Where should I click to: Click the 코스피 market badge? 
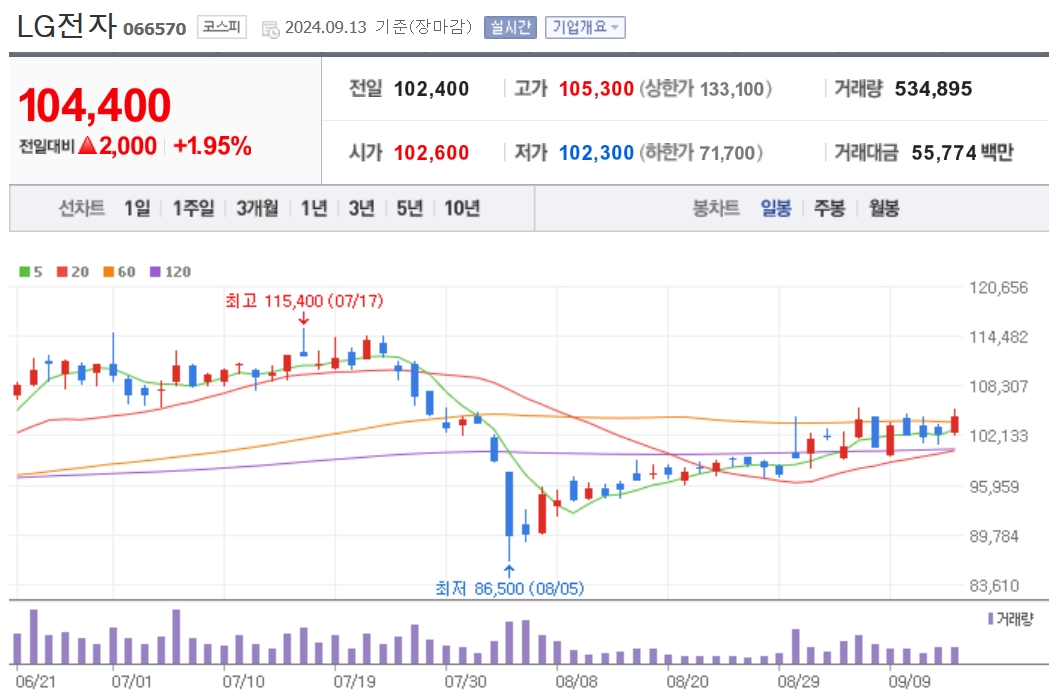click(221, 27)
